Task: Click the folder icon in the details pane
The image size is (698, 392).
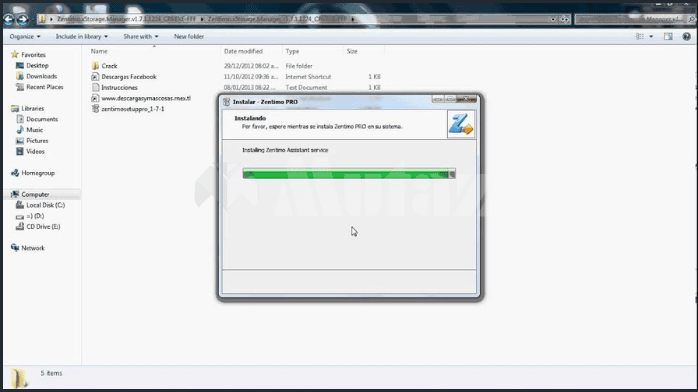Action: pyautogui.click(x=19, y=378)
